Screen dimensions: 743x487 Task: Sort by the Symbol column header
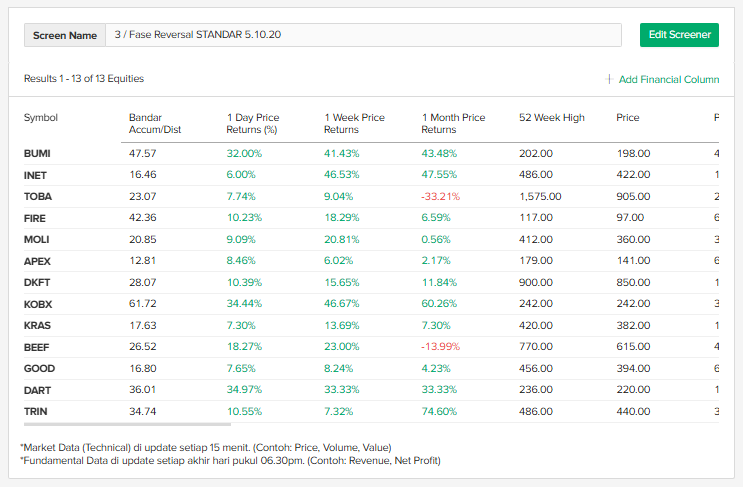(x=41, y=118)
